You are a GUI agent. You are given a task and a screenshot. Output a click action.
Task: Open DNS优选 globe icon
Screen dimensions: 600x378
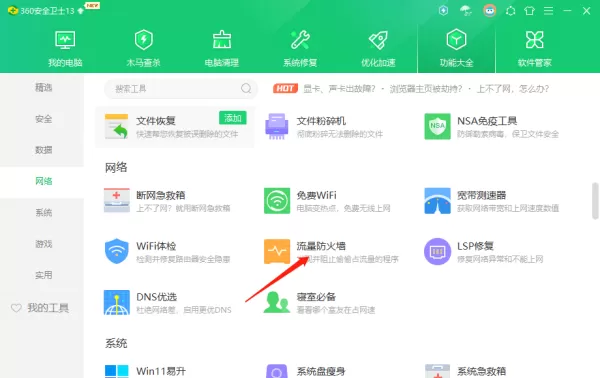pyautogui.click(x=117, y=302)
